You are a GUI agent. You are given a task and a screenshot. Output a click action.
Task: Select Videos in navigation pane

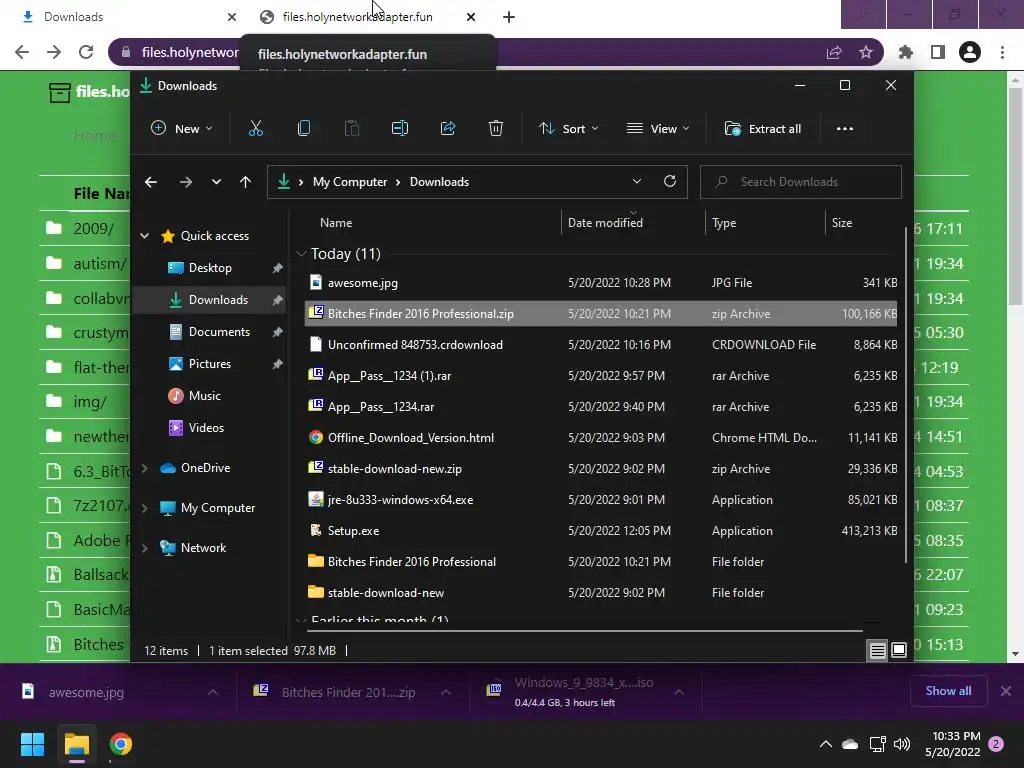coord(209,428)
